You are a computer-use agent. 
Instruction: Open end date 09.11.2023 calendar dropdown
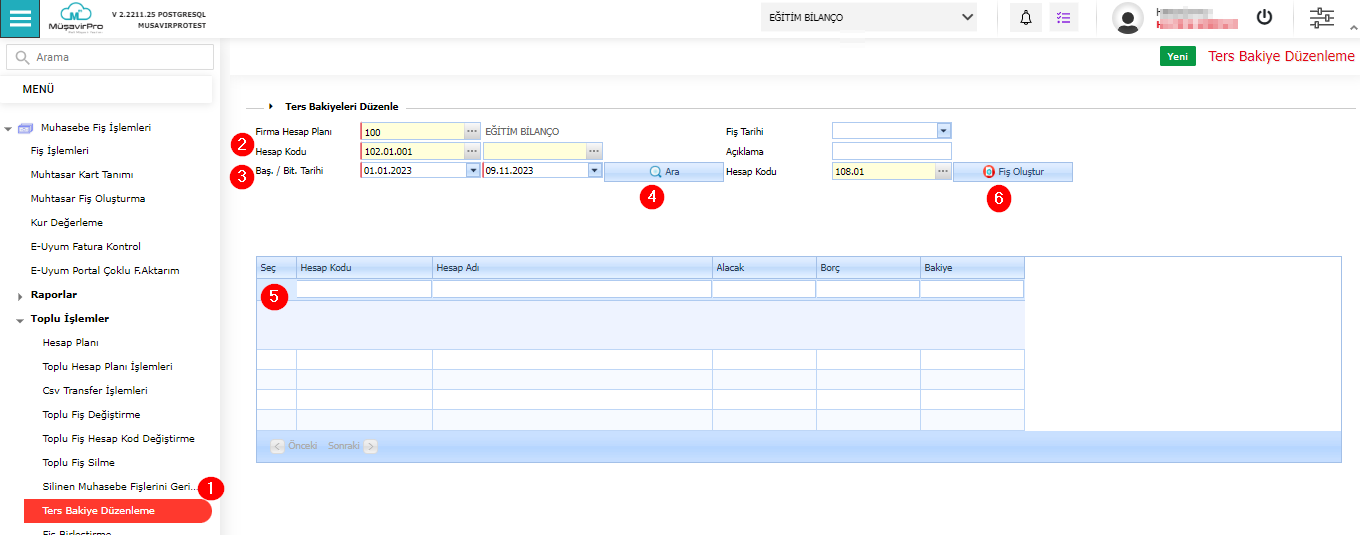click(x=595, y=171)
